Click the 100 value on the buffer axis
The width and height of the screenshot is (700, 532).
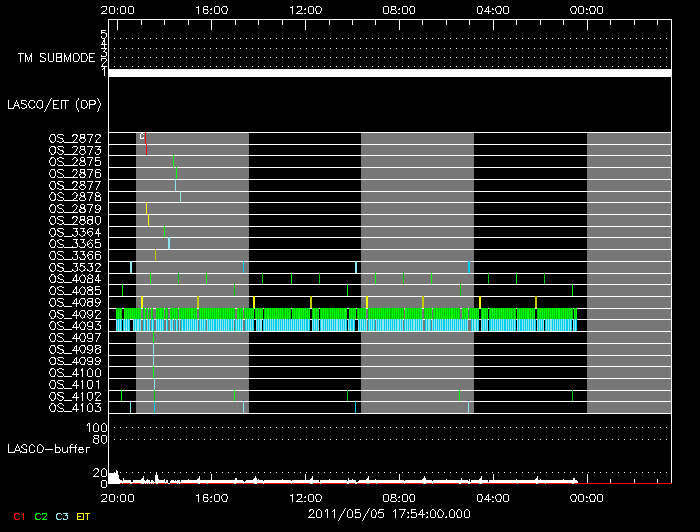(x=96, y=428)
